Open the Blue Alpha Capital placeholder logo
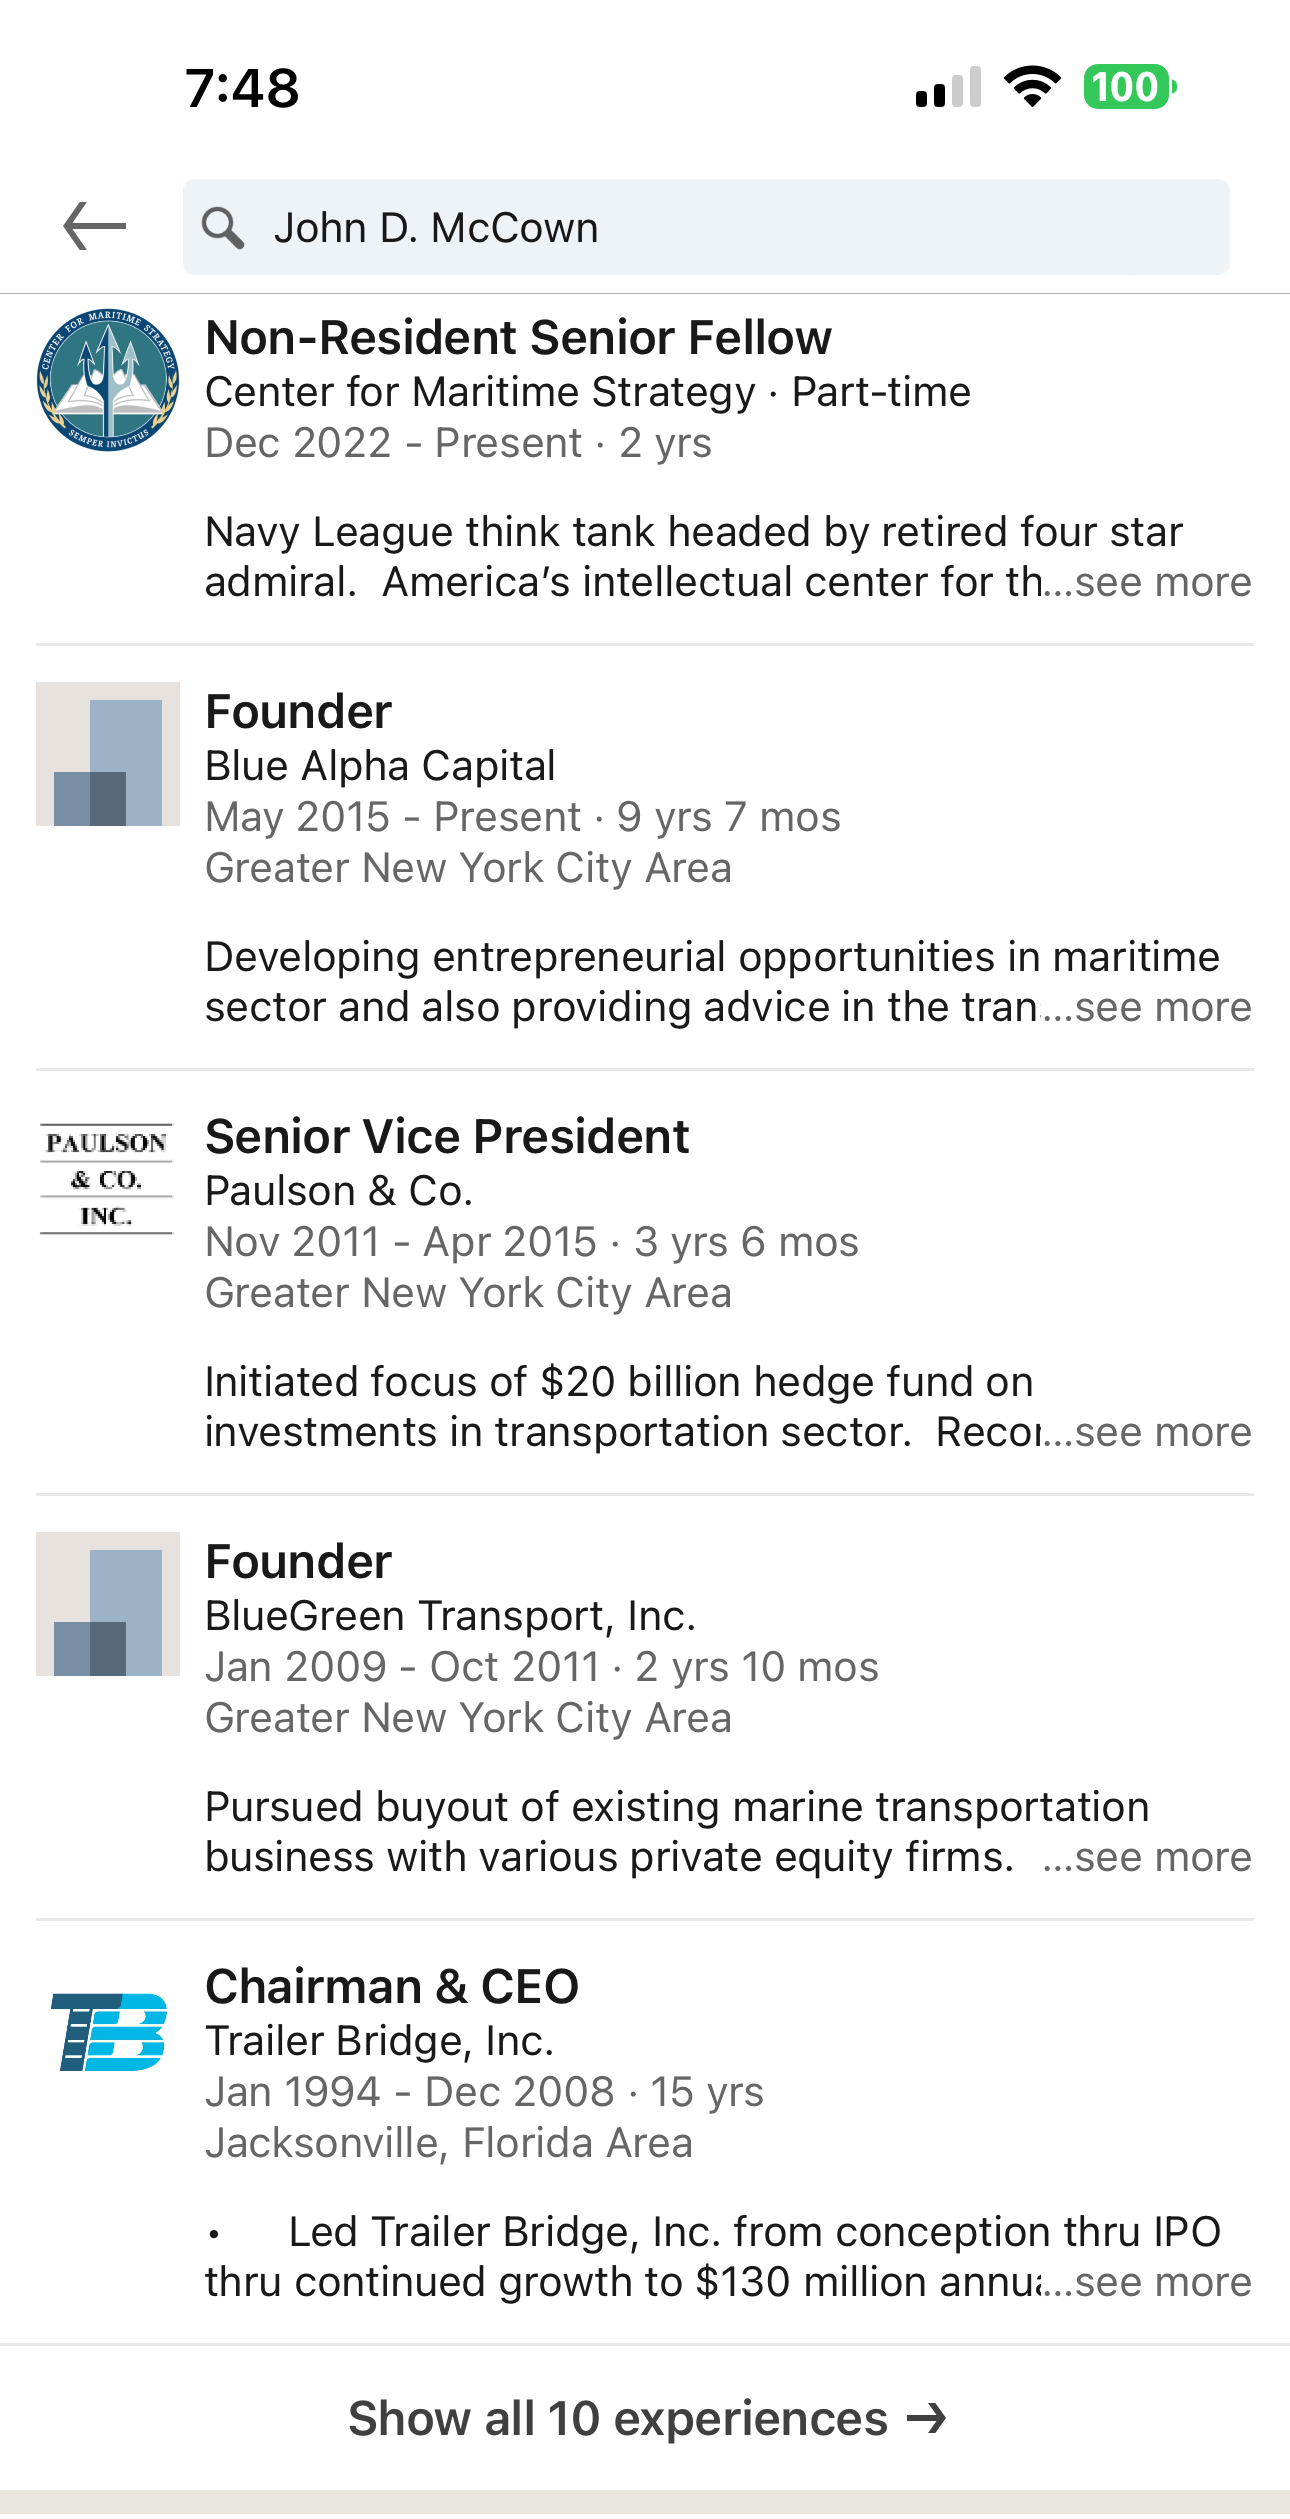 coord(108,754)
